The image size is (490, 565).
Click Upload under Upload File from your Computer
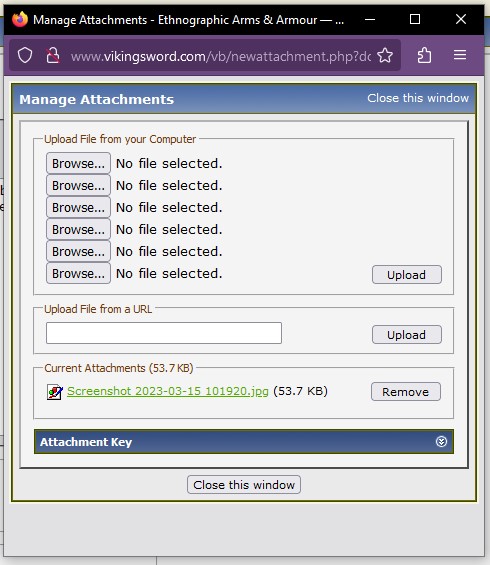tap(407, 275)
